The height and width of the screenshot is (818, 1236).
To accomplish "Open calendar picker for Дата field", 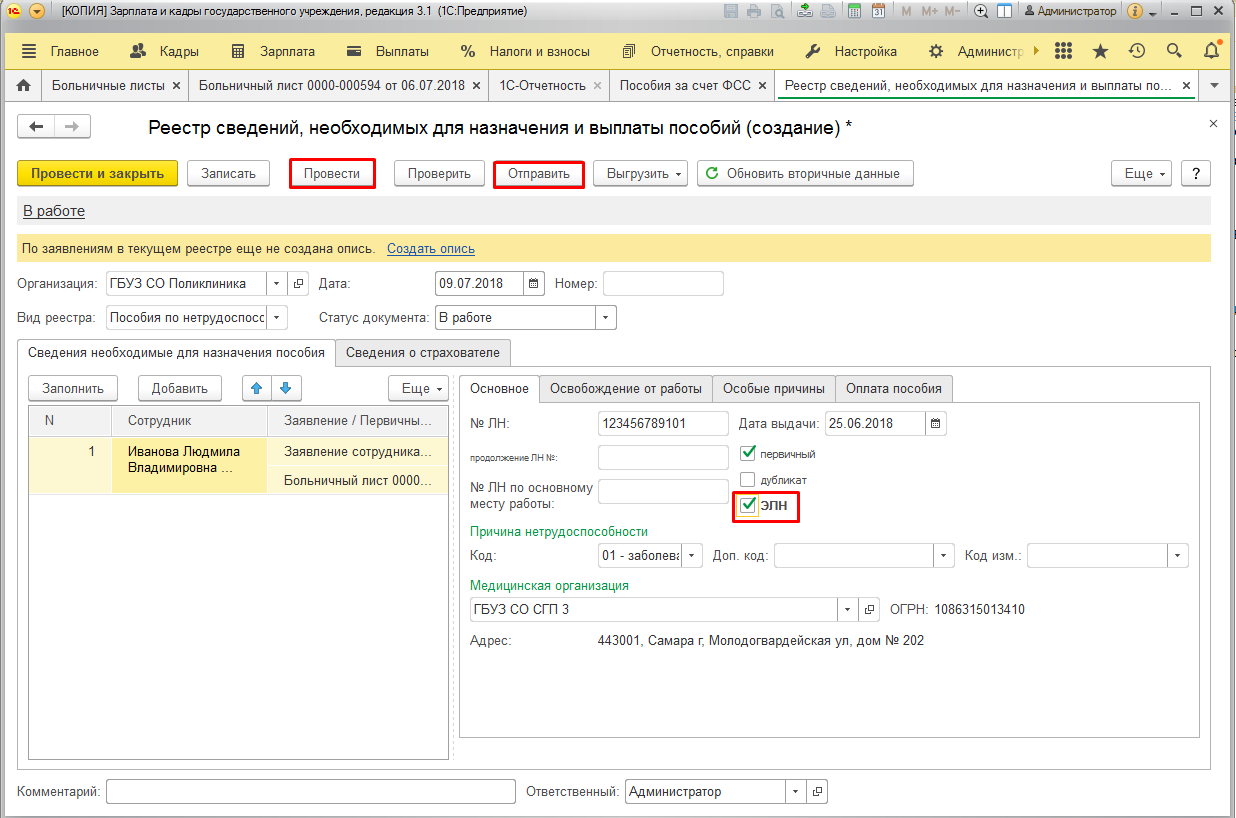I will point(534,284).
